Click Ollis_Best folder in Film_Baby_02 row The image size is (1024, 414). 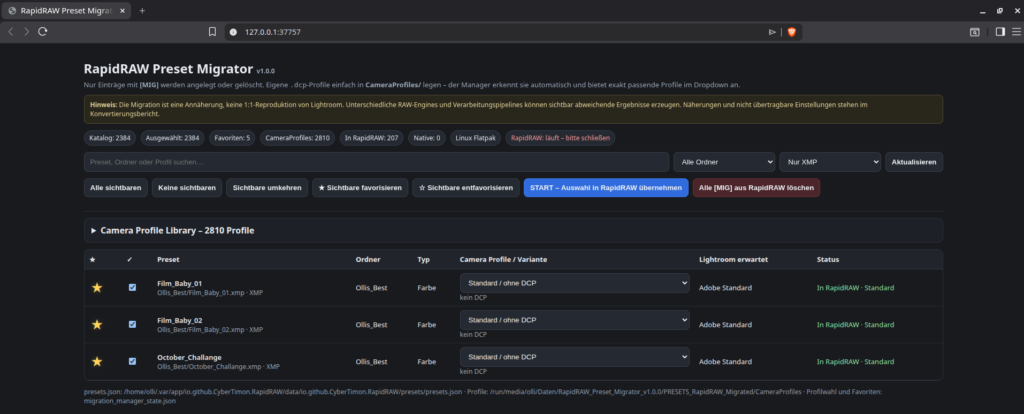pos(372,325)
